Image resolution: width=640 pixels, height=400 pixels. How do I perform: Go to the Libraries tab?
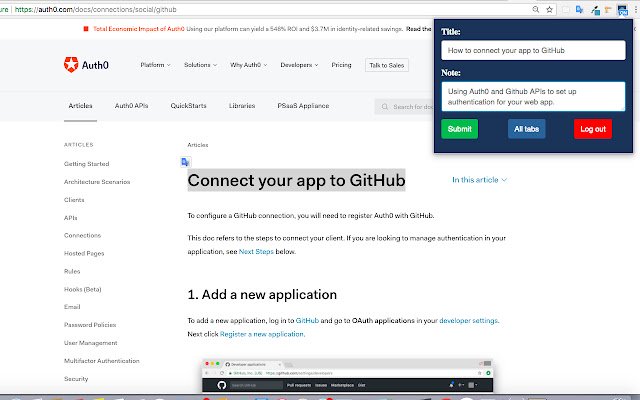point(242,106)
